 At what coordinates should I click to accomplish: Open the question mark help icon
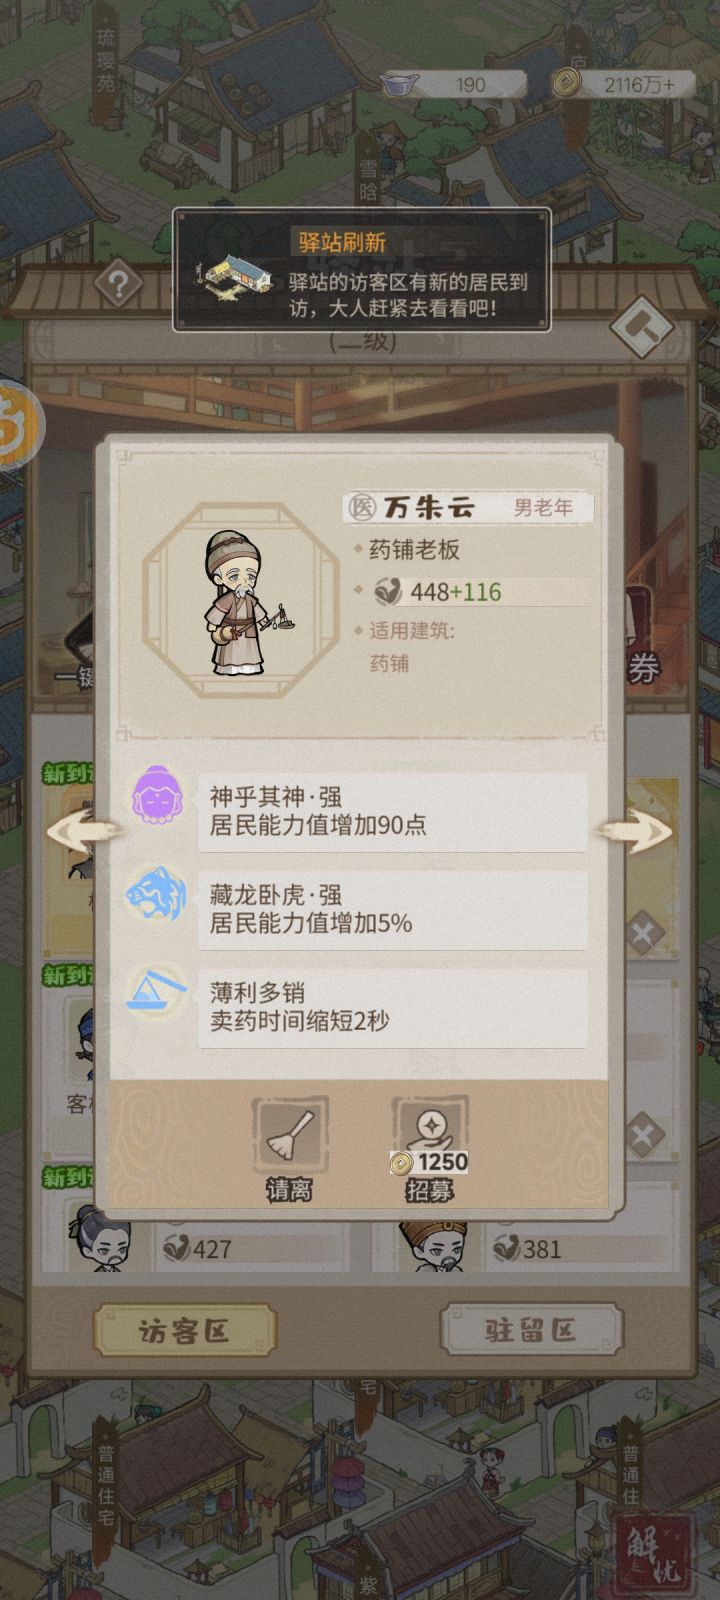point(118,285)
